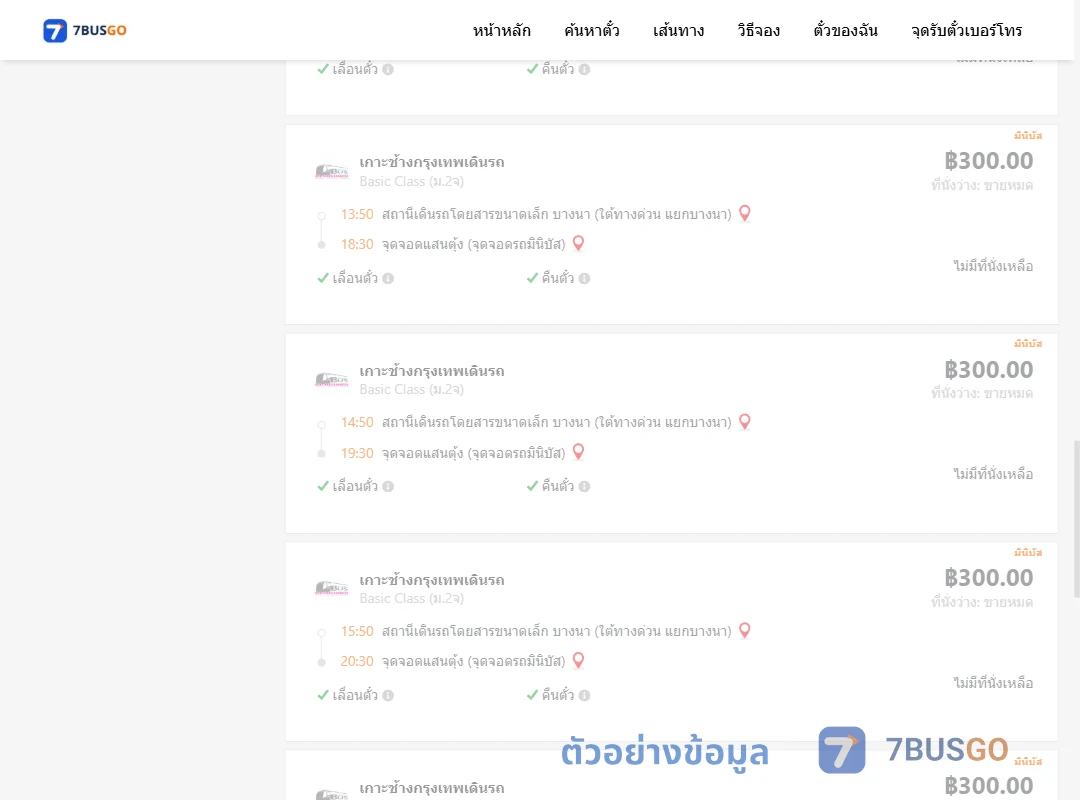Click operator bus logo in 15:50 trip card

tap(331, 588)
